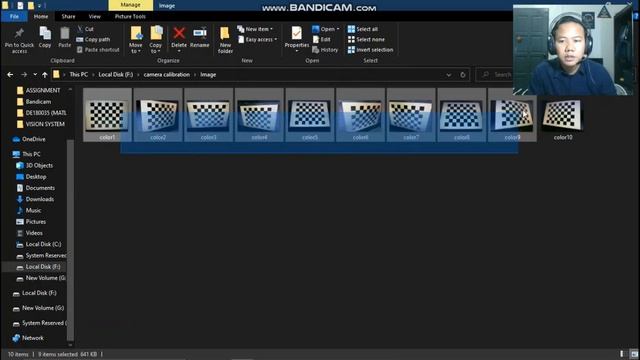Screen dimensions: 640x360
Task: Click Local Disk (F:) breadcrumb
Action: pyautogui.click(x=116, y=75)
